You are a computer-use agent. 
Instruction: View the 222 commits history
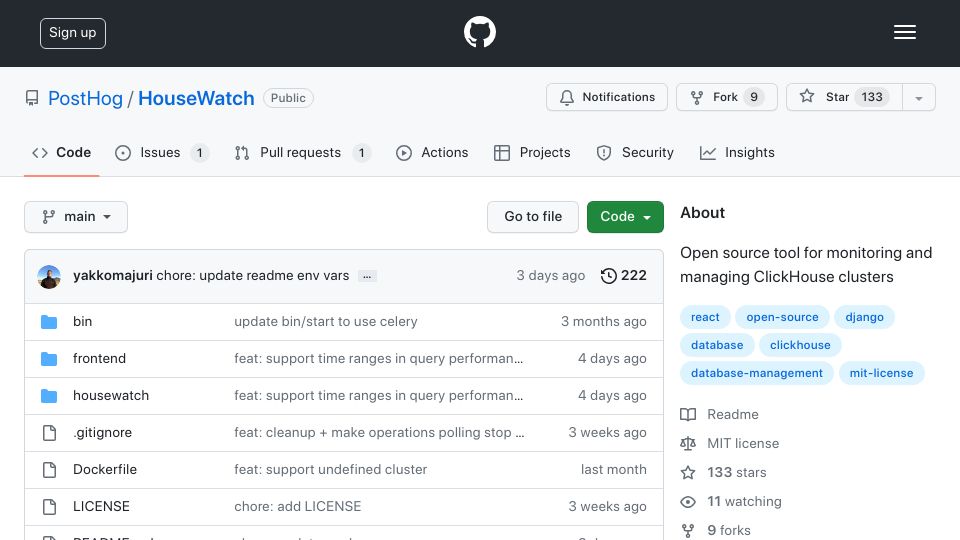point(623,276)
